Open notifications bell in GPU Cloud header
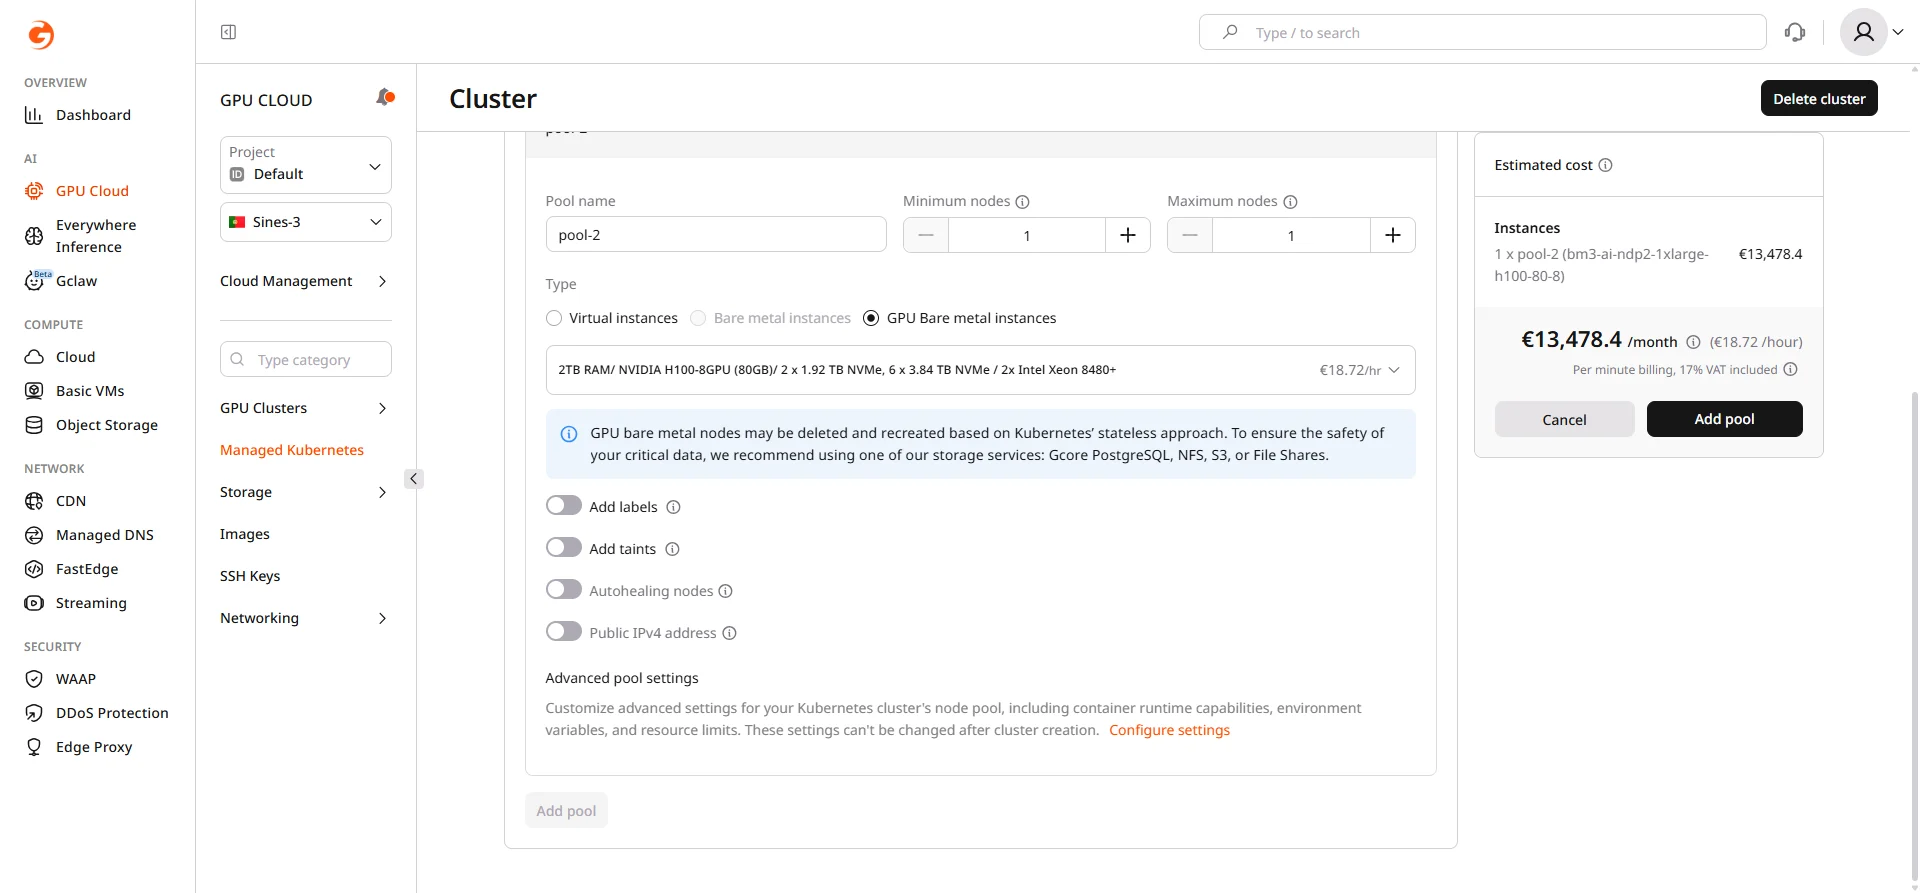Viewport: 1920px width, 893px height. [x=385, y=97]
